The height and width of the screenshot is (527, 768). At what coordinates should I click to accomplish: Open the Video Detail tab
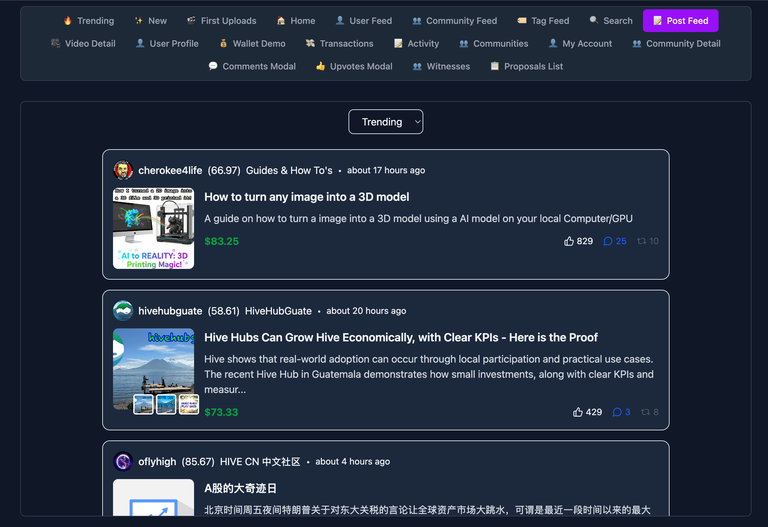83,44
